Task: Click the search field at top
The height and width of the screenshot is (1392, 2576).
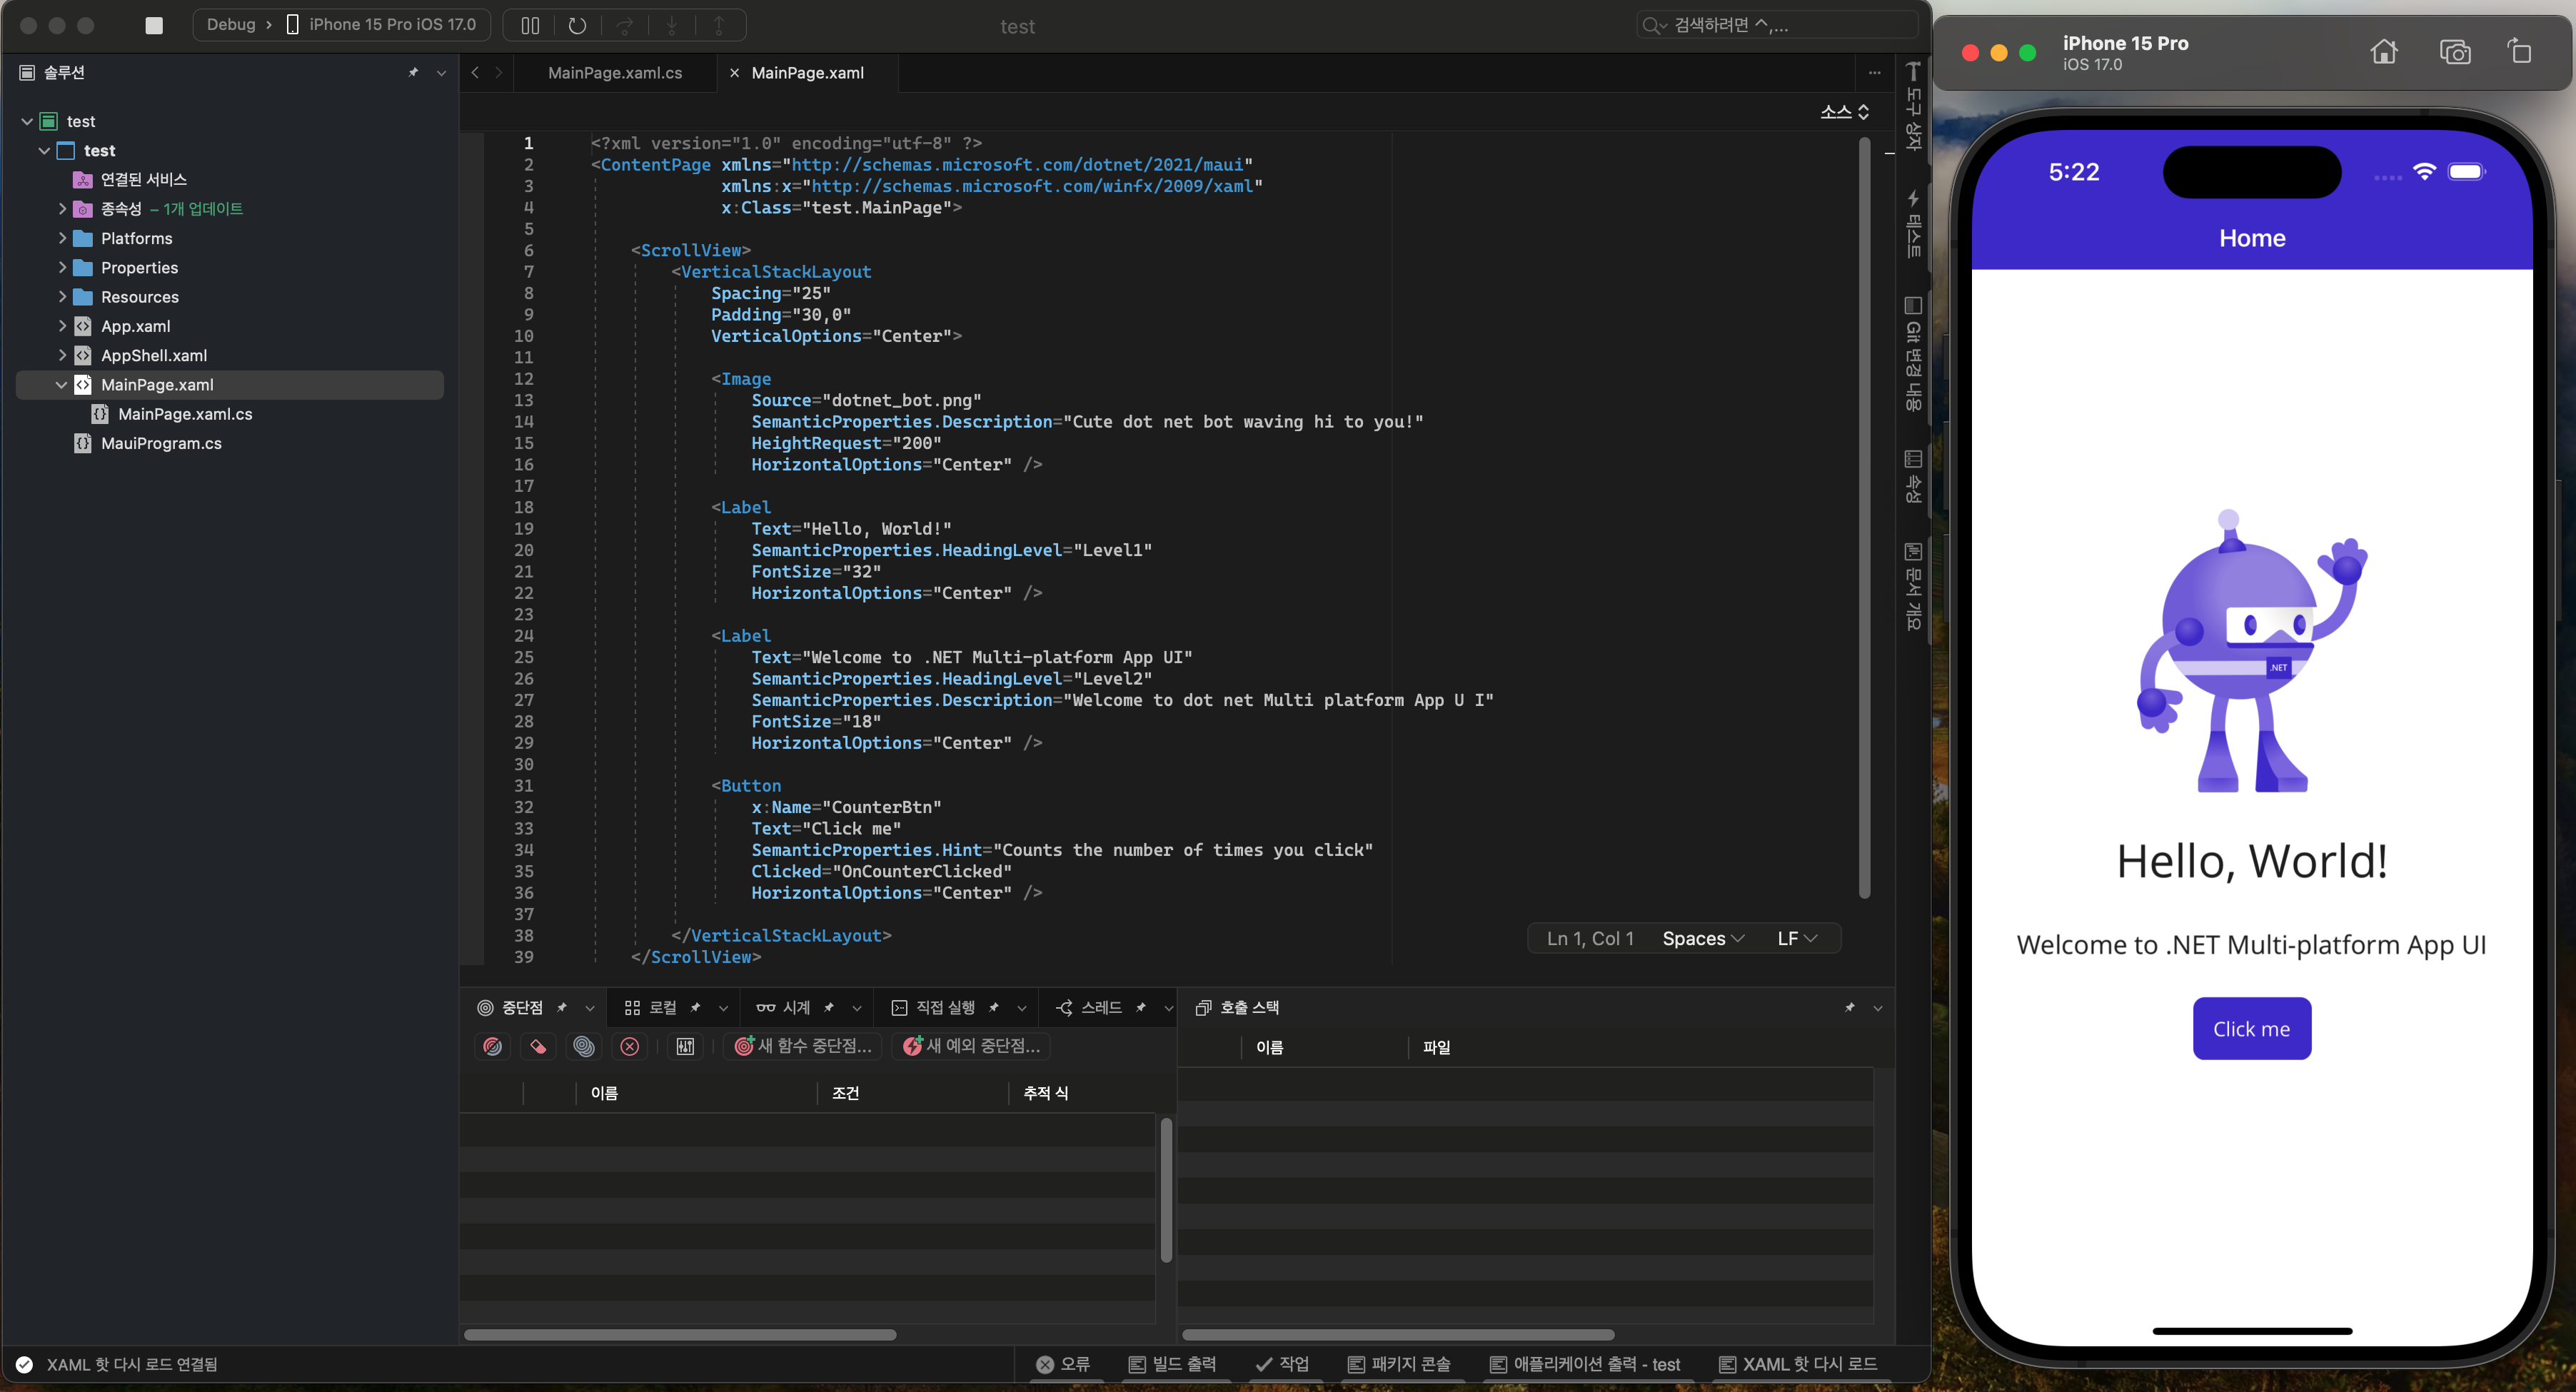Action: point(1776,25)
